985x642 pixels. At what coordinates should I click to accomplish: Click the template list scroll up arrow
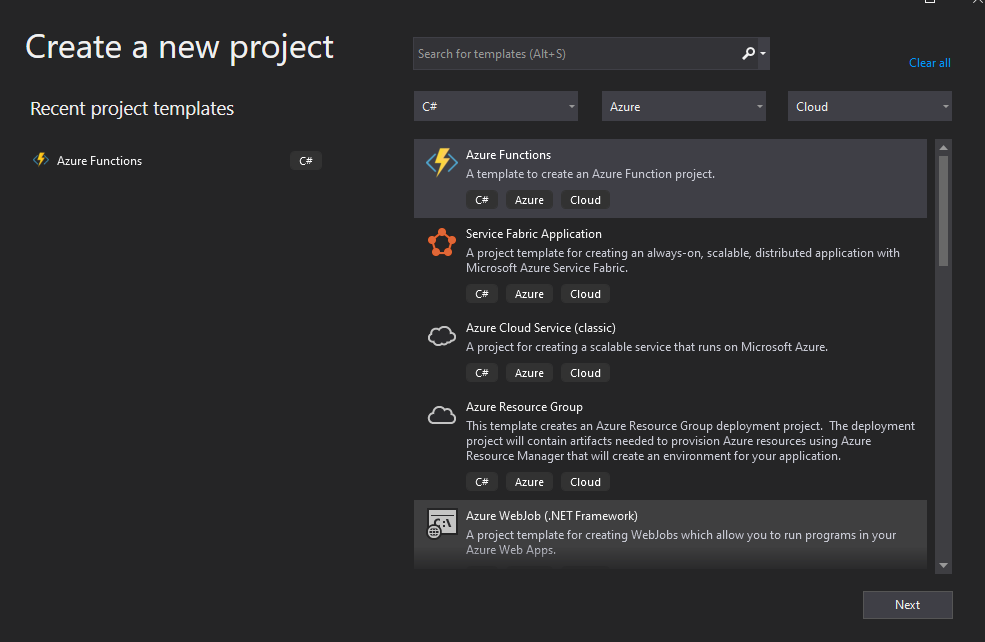943,148
